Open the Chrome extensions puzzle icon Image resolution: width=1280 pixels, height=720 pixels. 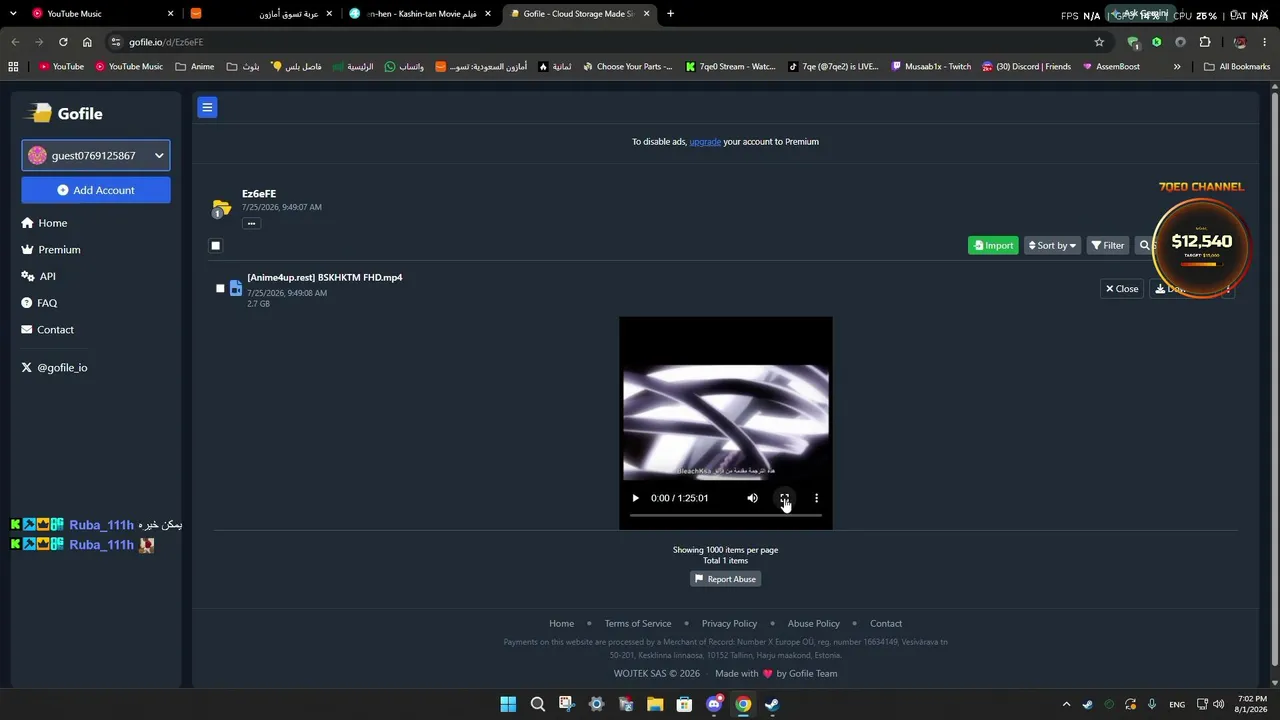(1204, 42)
